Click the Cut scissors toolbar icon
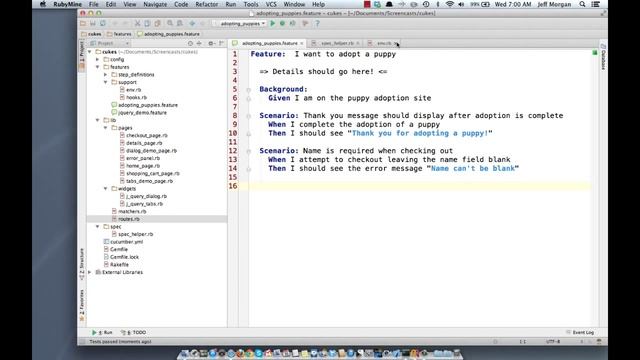Viewport: 640px width, 360px height. point(138,24)
